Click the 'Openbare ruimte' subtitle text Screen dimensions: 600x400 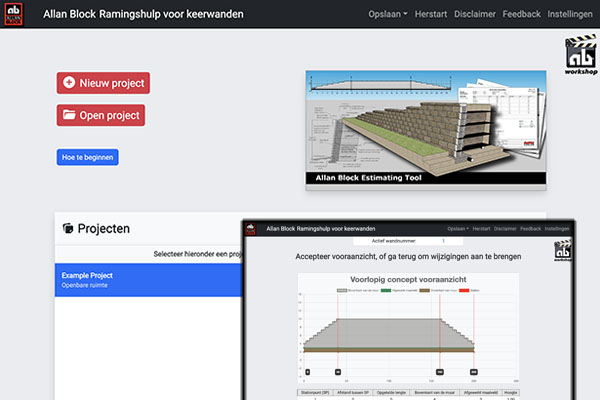tap(85, 285)
